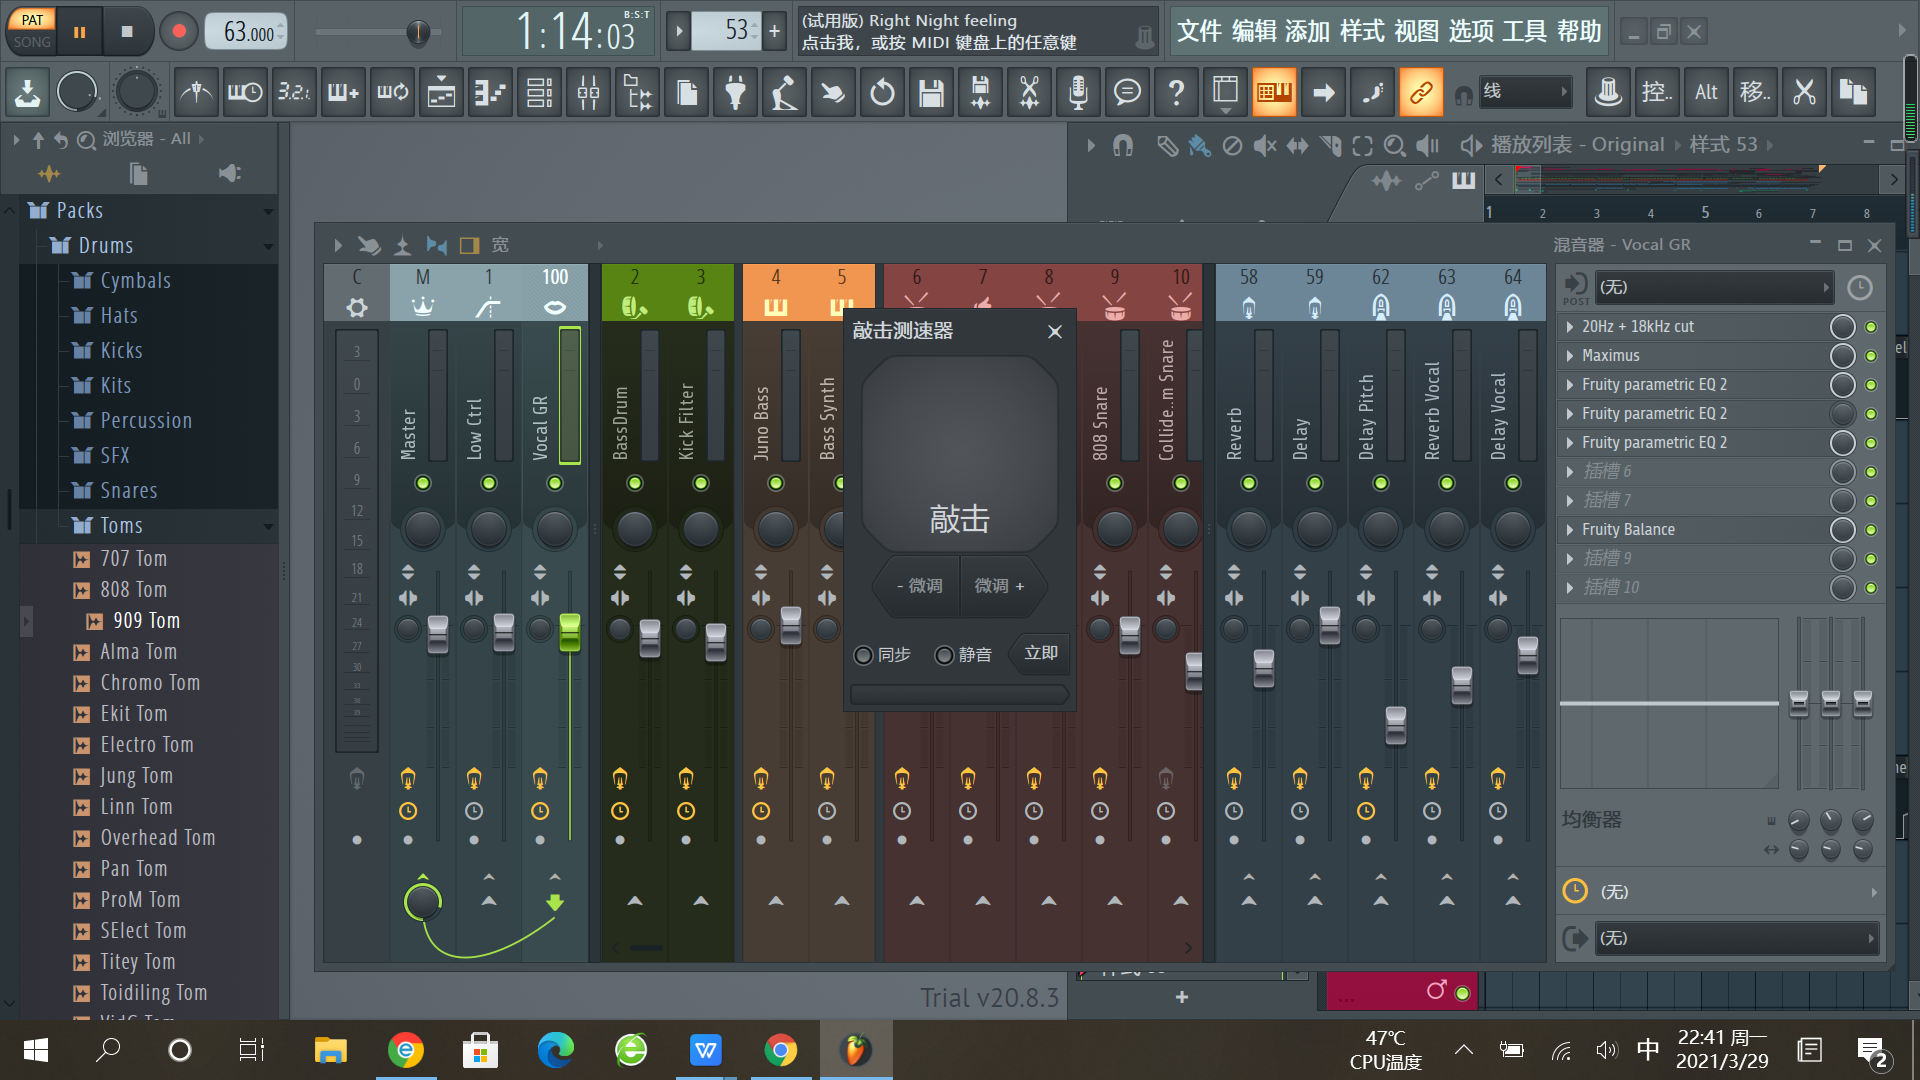Click the microphone recording toolbar icon
The image size is (1920, 1080).
(x=1078, y=93)
